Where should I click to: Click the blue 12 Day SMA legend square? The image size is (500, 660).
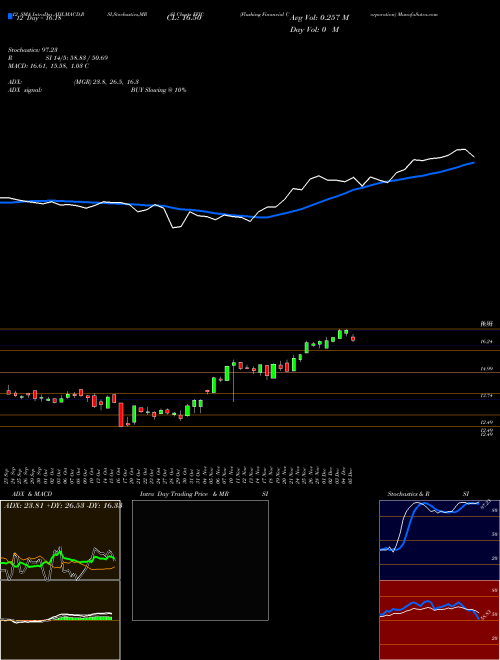[x=11, y=16]
